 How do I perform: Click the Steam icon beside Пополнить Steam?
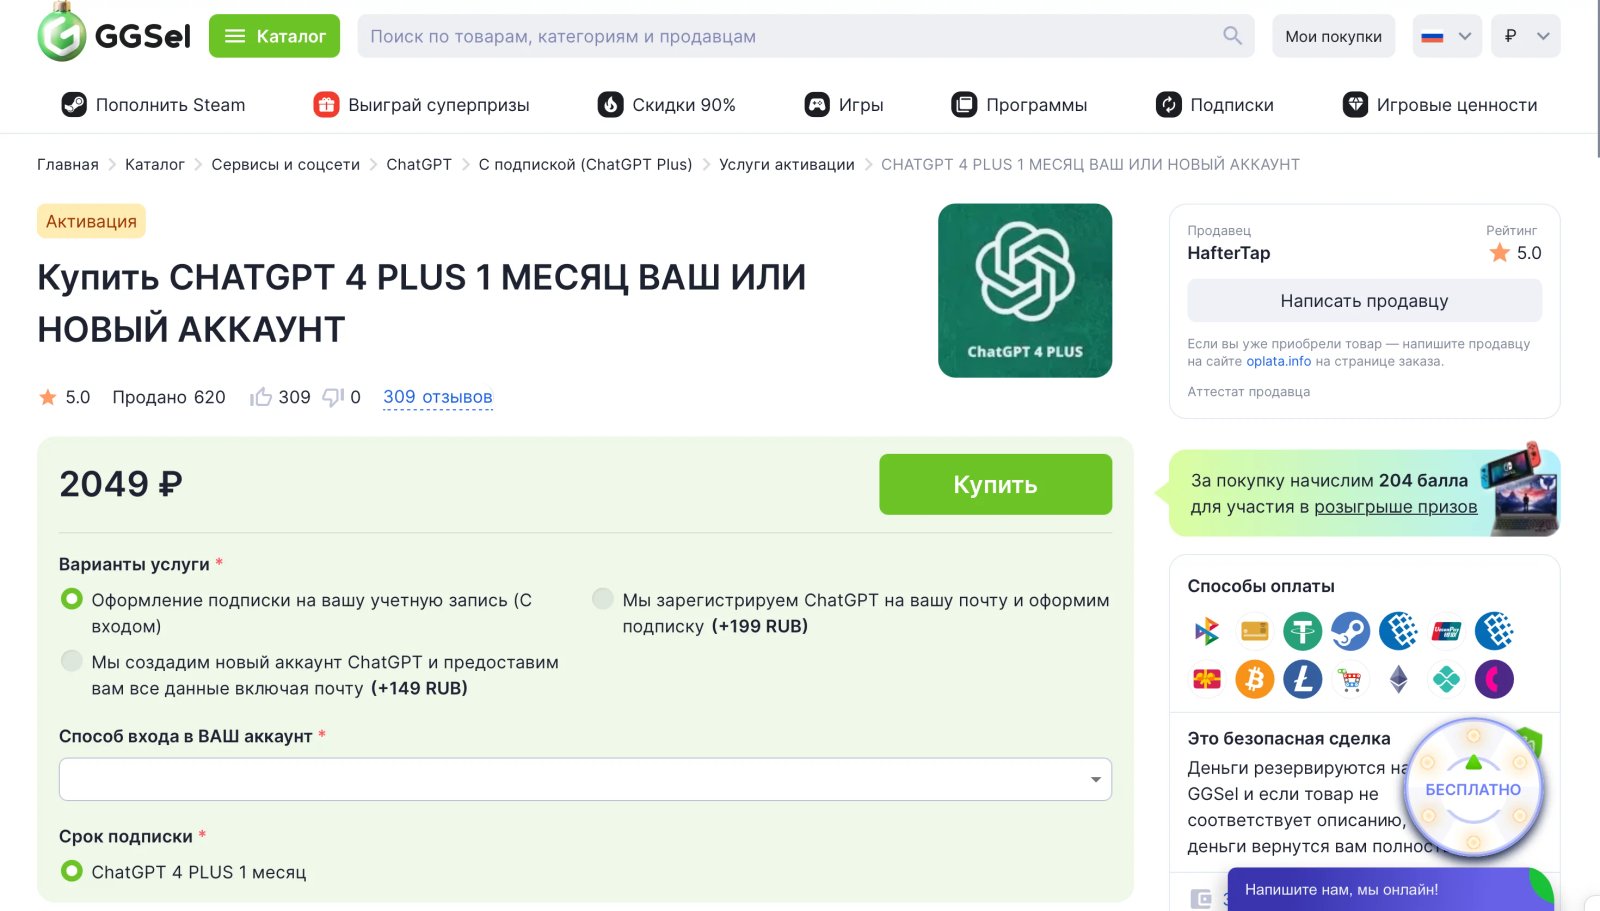[x=74, y=105]
